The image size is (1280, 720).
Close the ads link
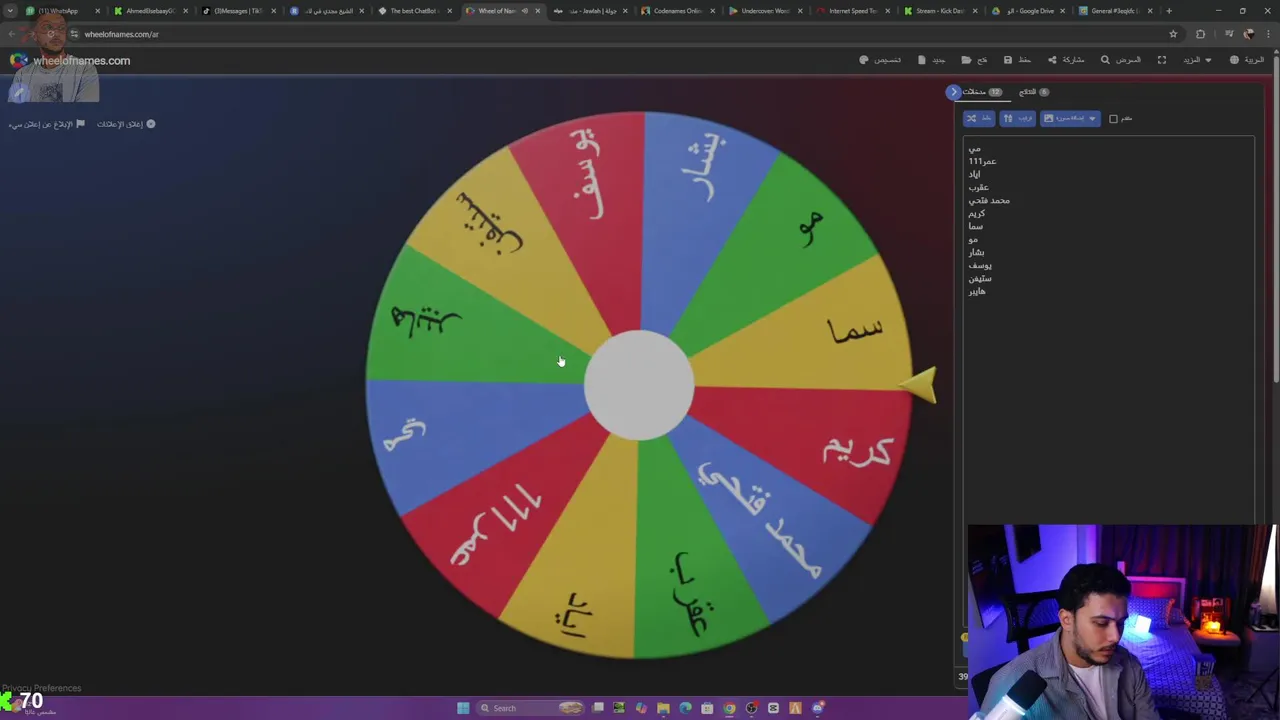pos(126,124)
